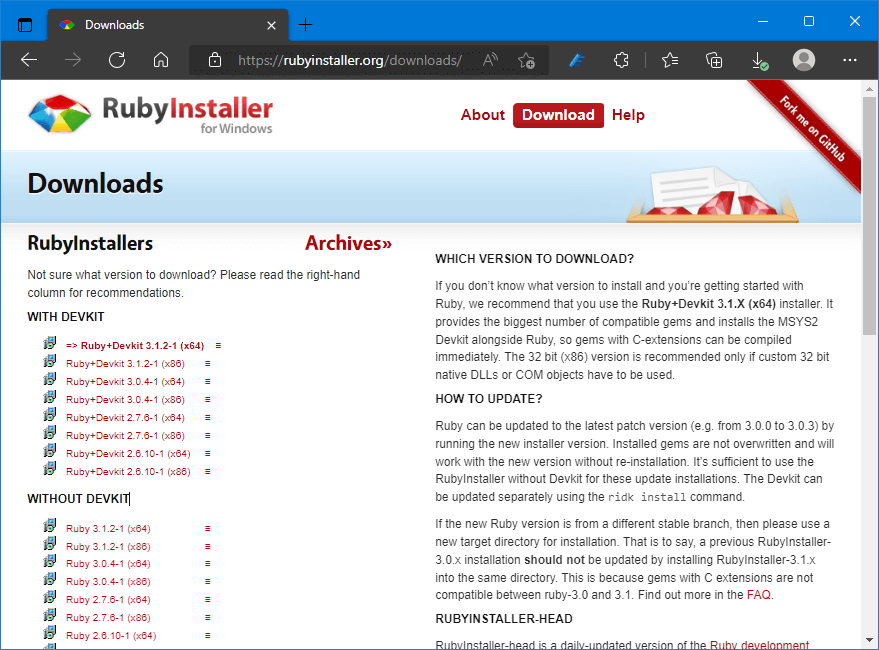Open the Extensions puzzle icon

click(x=621, y=60)
